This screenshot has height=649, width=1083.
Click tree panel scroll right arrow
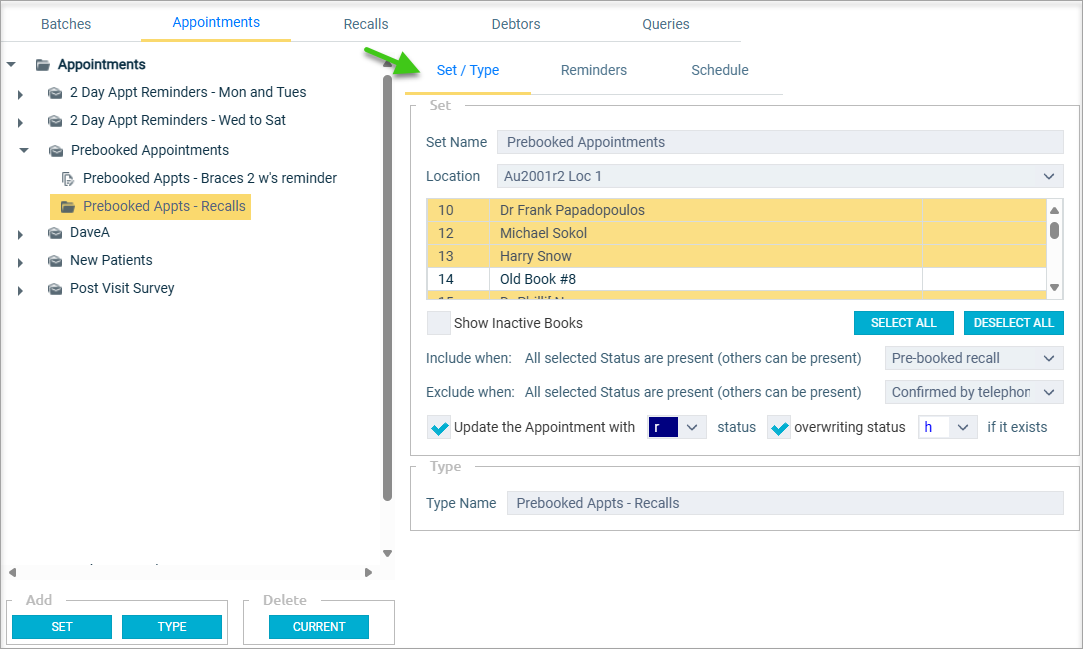coord(368,572)
